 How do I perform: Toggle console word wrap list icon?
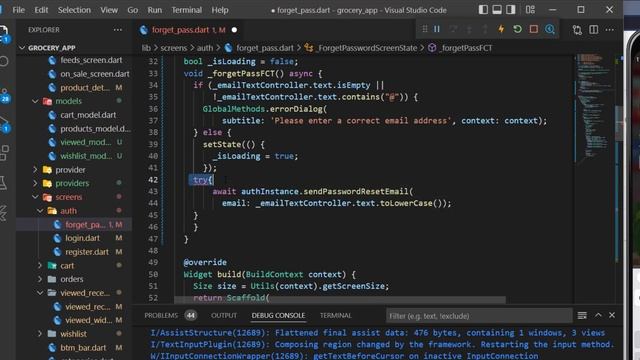click(582, 316)
